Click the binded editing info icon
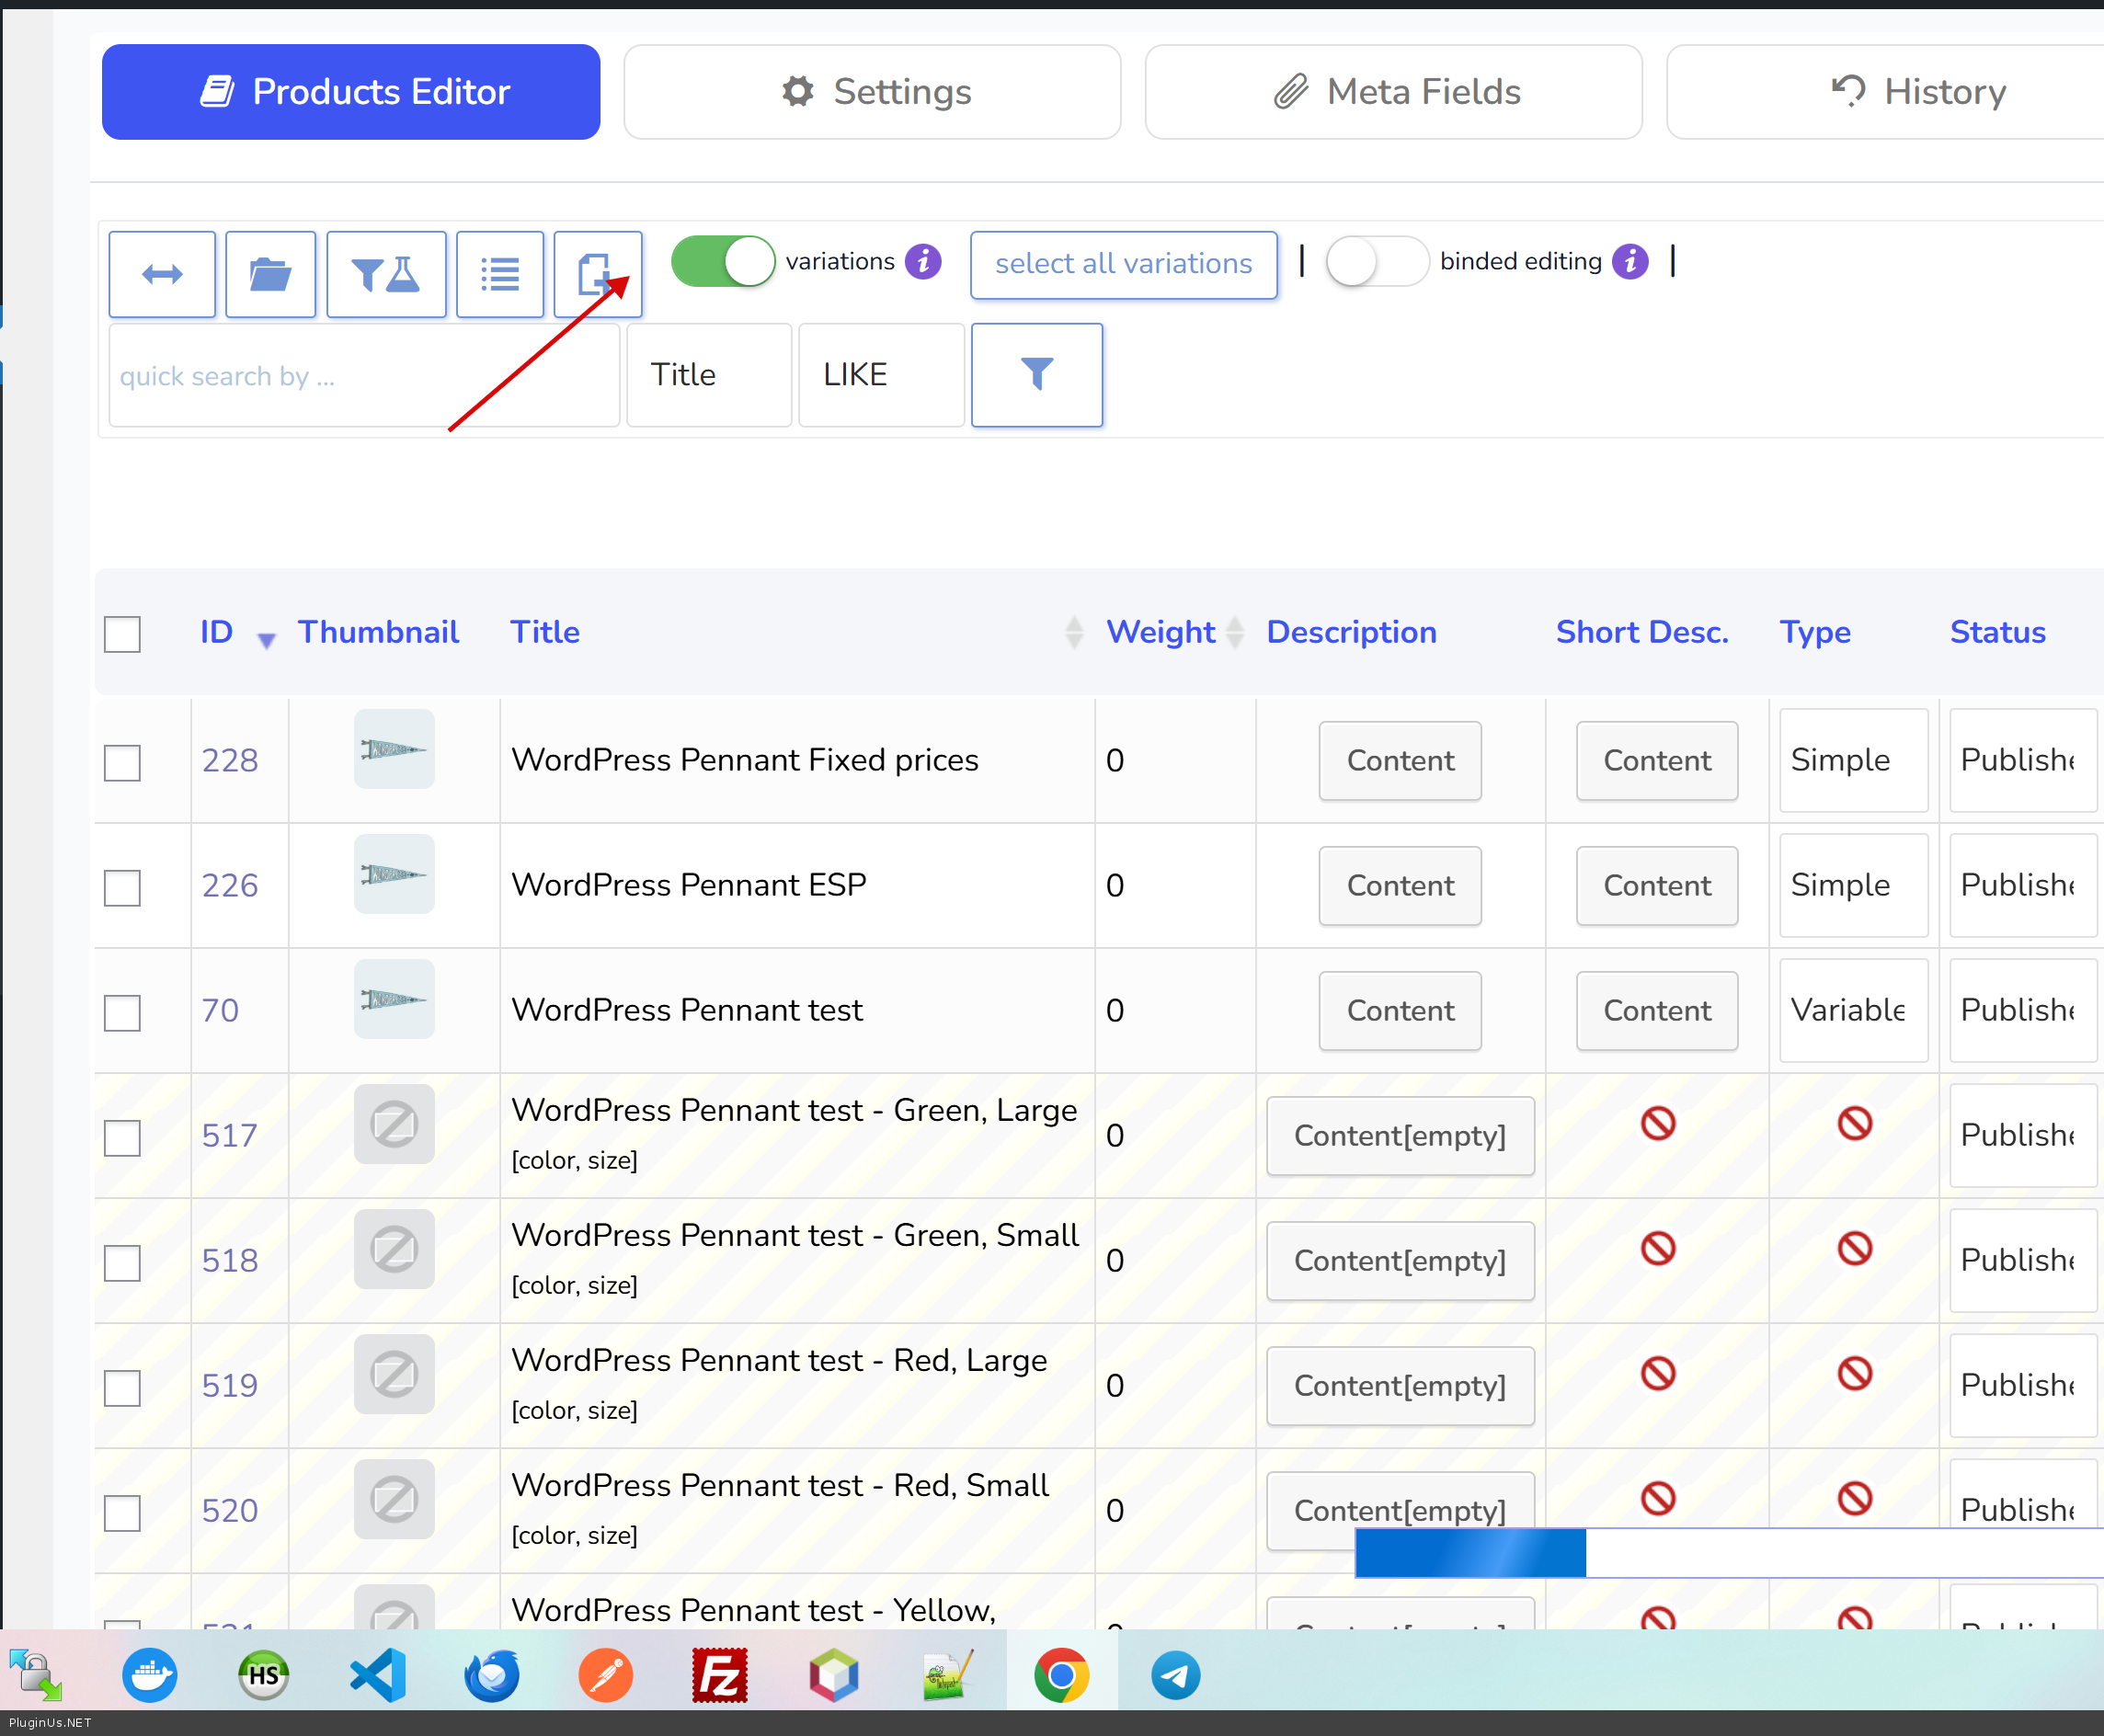 pos(1630,262)
